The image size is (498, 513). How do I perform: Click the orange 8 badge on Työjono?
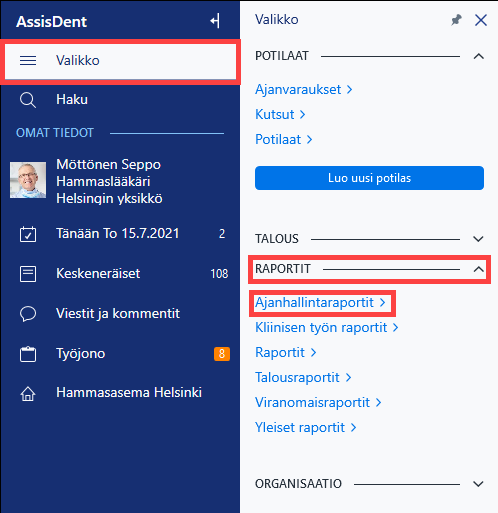pos(222,354)
